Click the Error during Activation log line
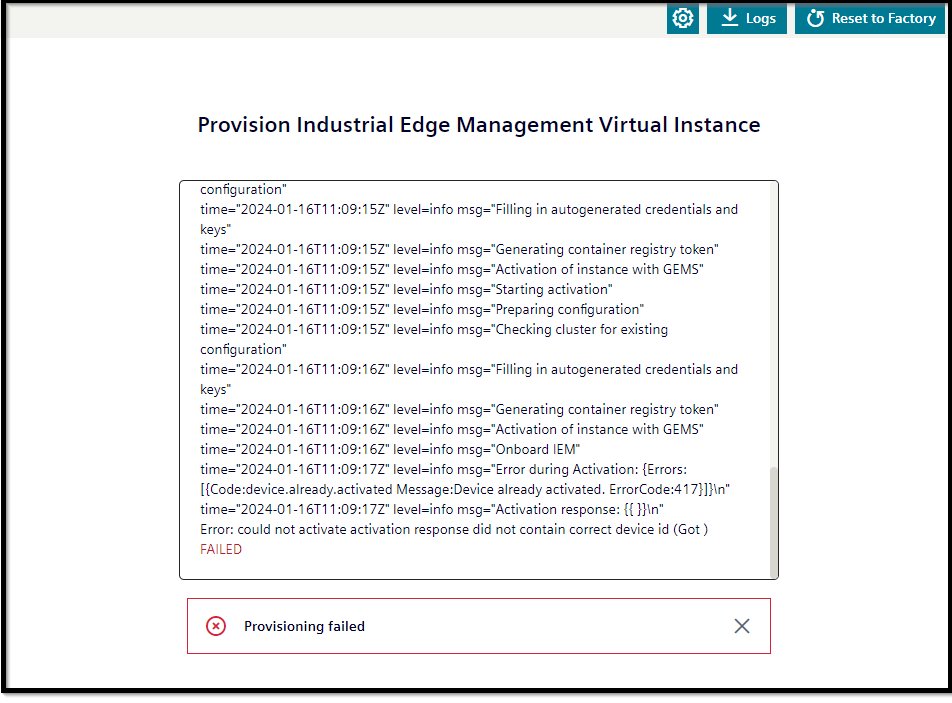952x703 pixels. 443,469
